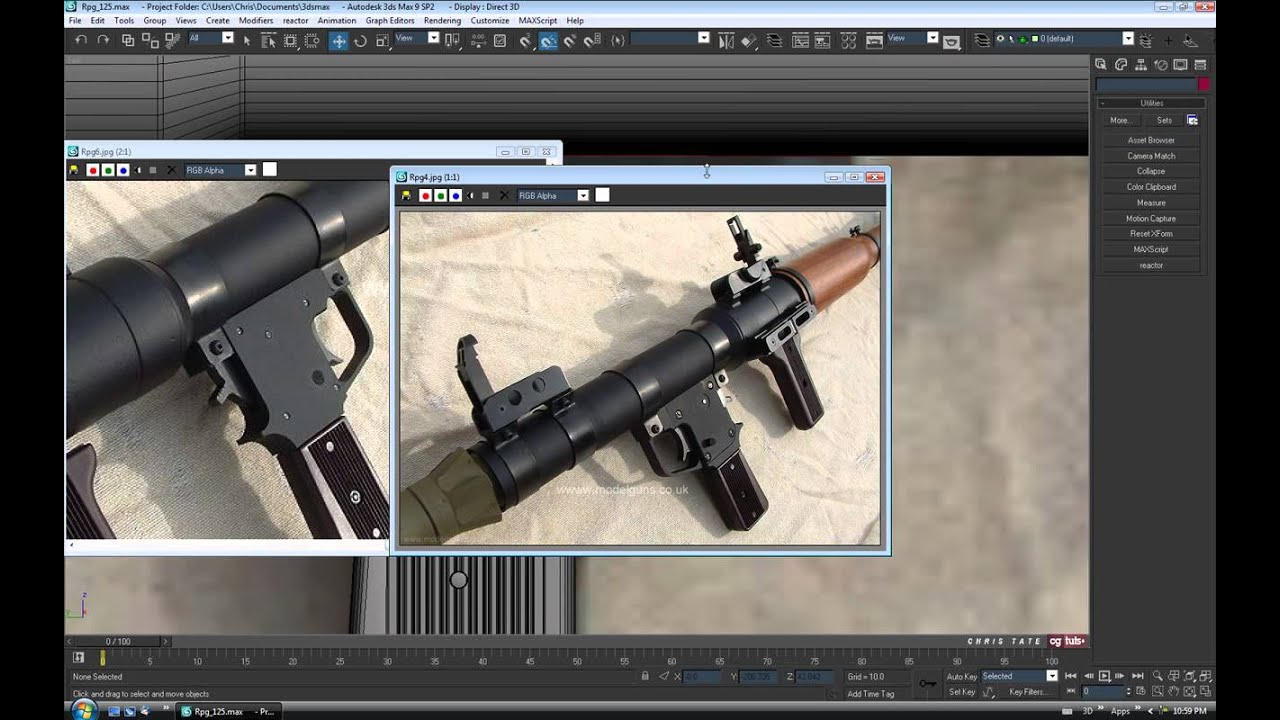Screen dimensions: 1280x720
Task: Click the white color swatch in Rpg4.jpg window
Action: [602, 196]
